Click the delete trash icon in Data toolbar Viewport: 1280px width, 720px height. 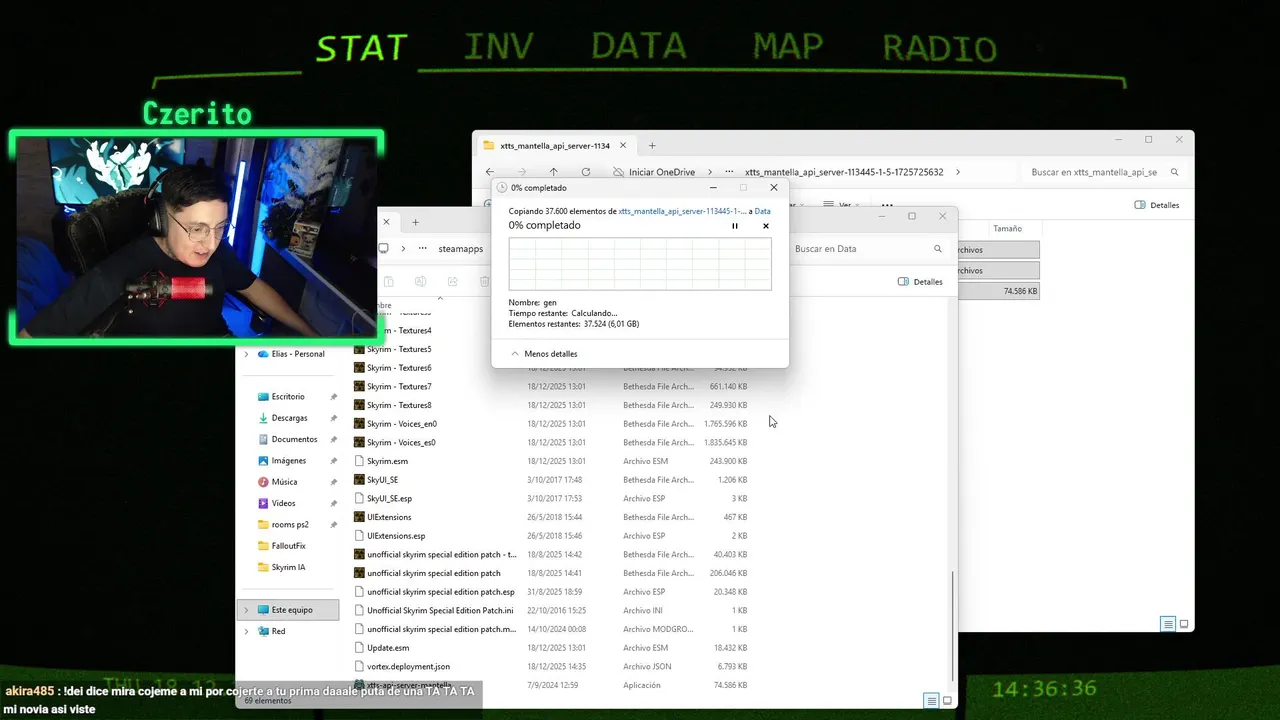click(x=485, y=282)
